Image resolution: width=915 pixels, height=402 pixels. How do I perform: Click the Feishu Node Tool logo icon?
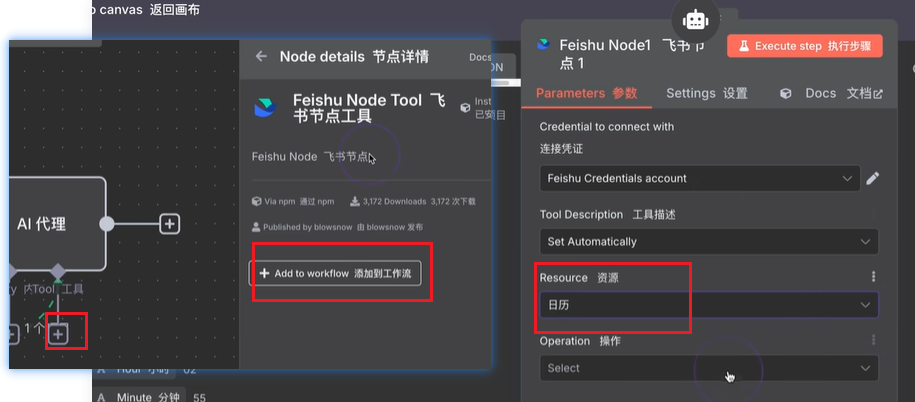coord(265,108)
